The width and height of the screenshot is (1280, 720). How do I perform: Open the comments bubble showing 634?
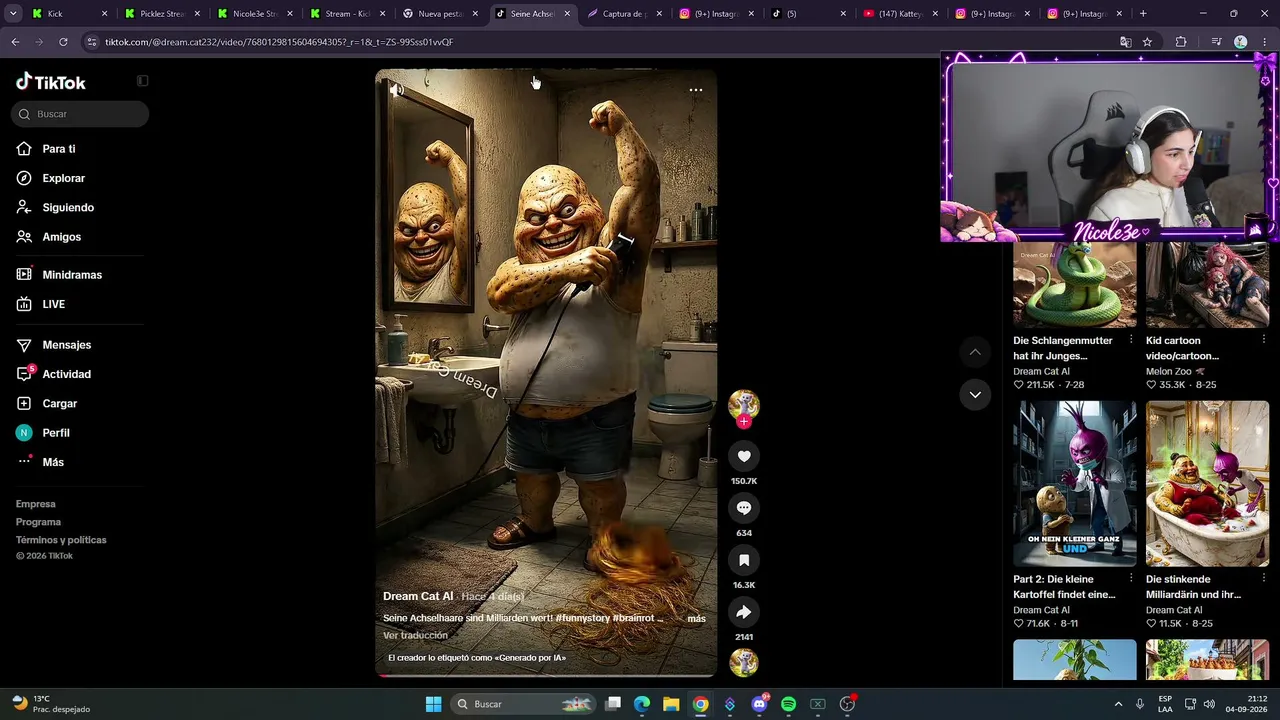pyautogui.click(x=743, y=508)
